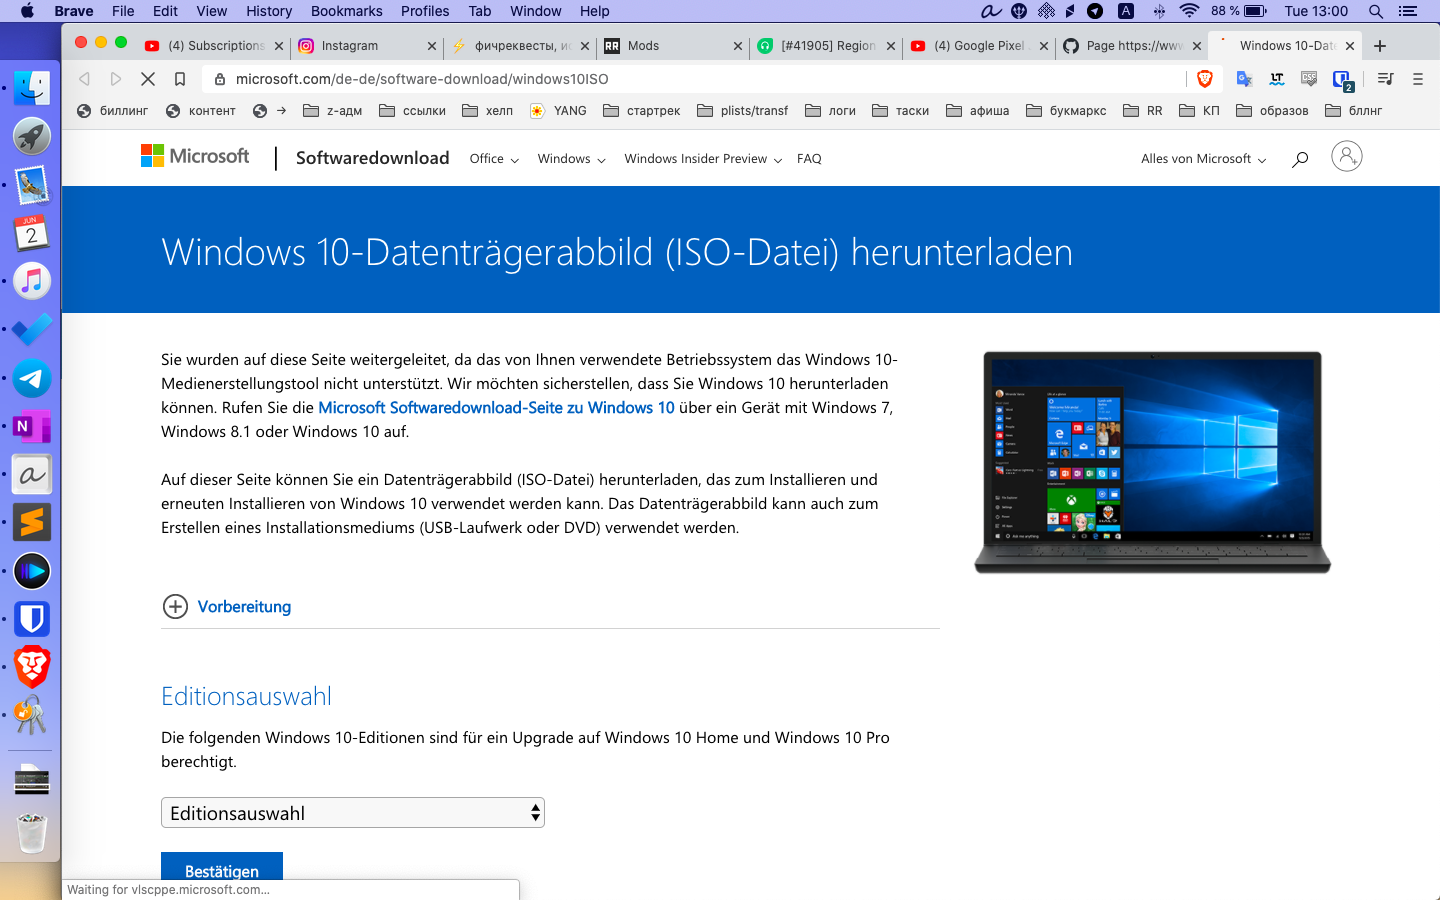This screenshot has height=900, width=1440.
Task: Click the battery status in menu bar
Action: point(1239,11)
